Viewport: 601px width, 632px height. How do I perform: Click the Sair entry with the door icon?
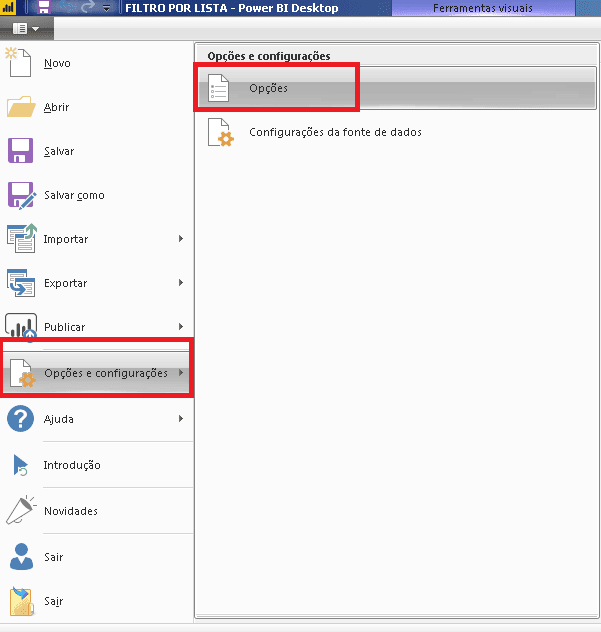[97, 601]
